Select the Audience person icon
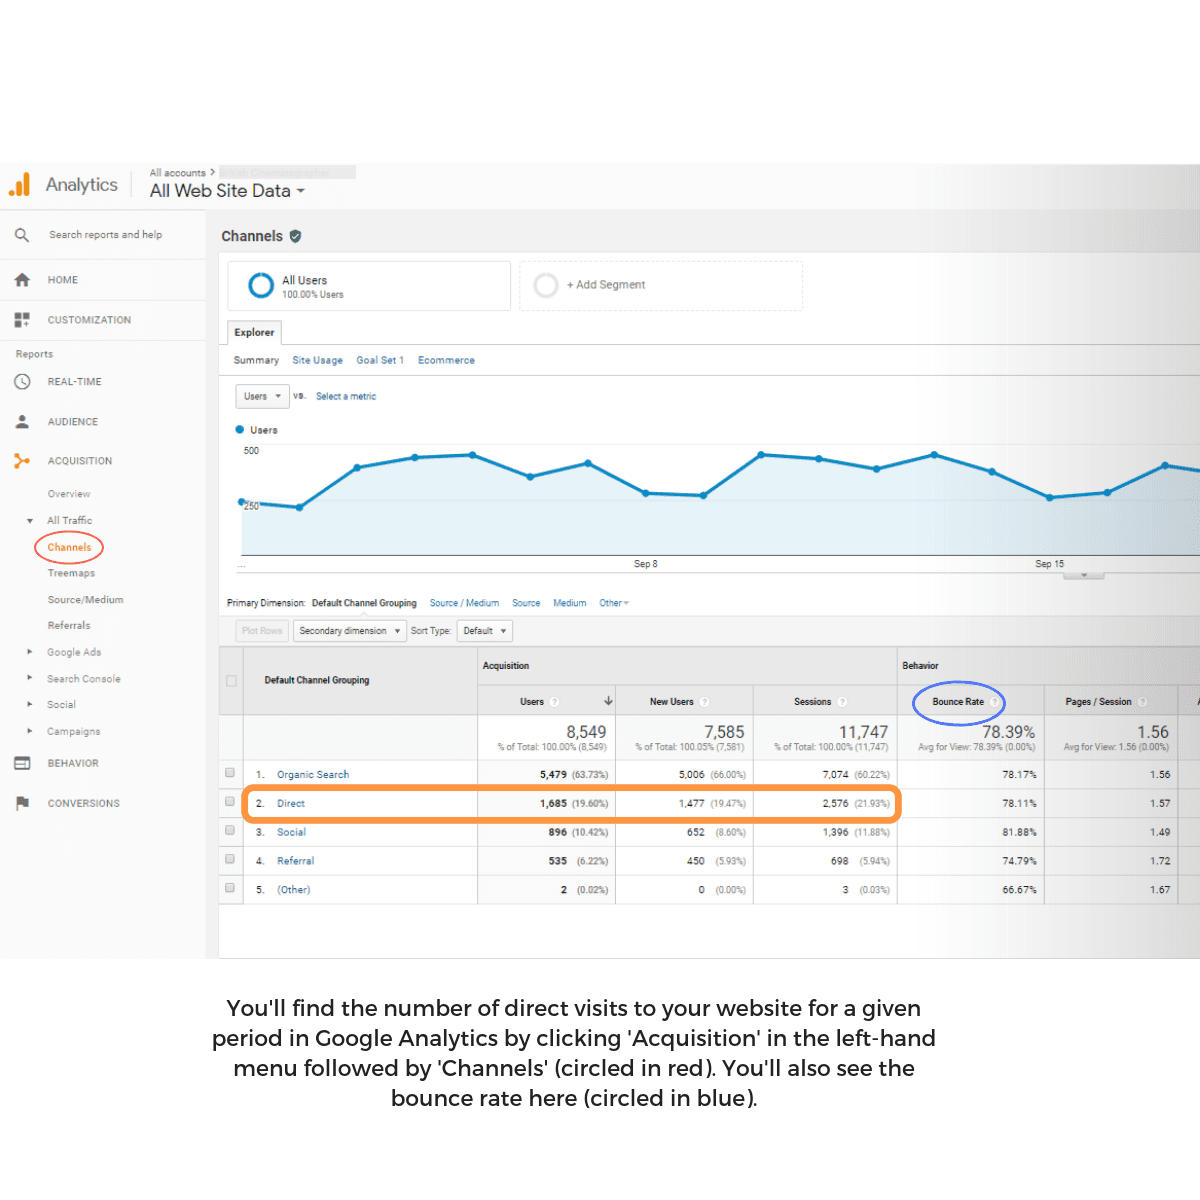 tap(22, 421)
